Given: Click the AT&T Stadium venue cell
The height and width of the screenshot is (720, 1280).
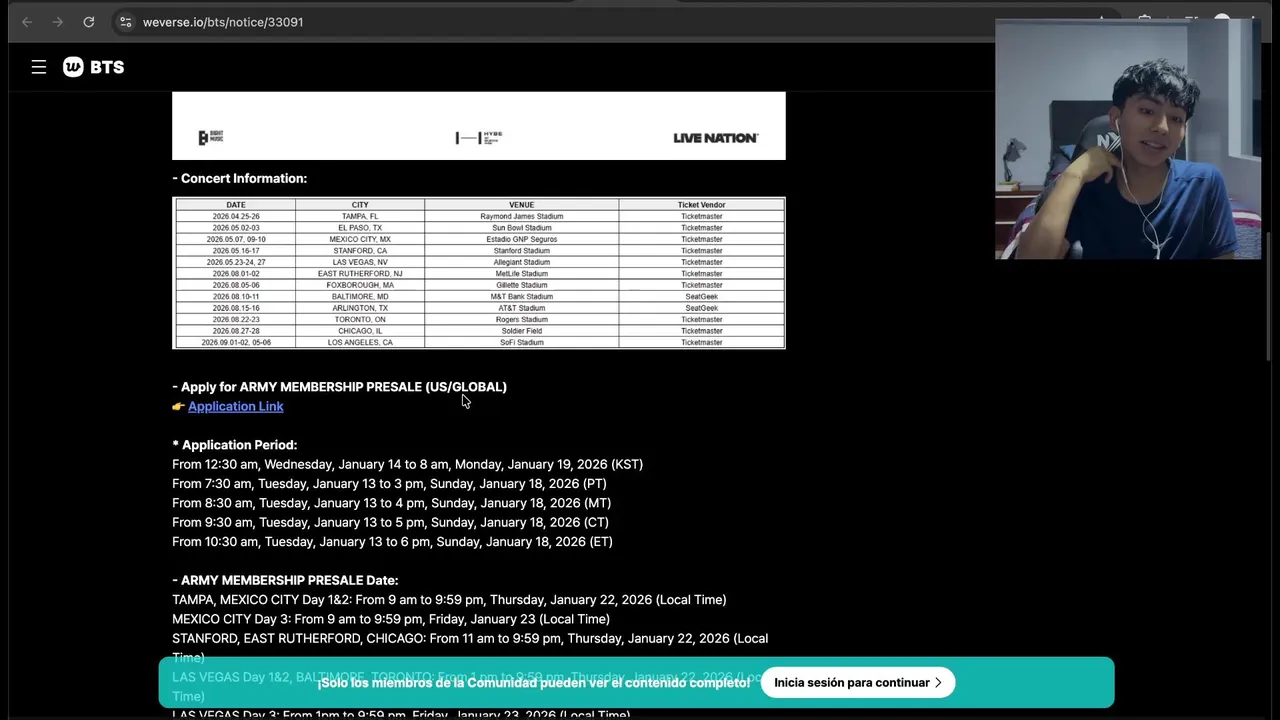Looking at the screenshot, I should pos(521,308).
